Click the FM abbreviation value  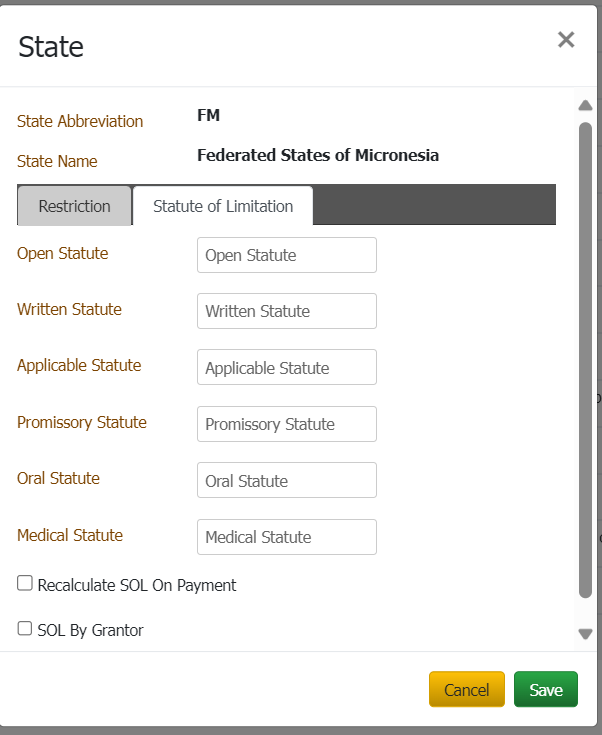(x=208, y=115)
